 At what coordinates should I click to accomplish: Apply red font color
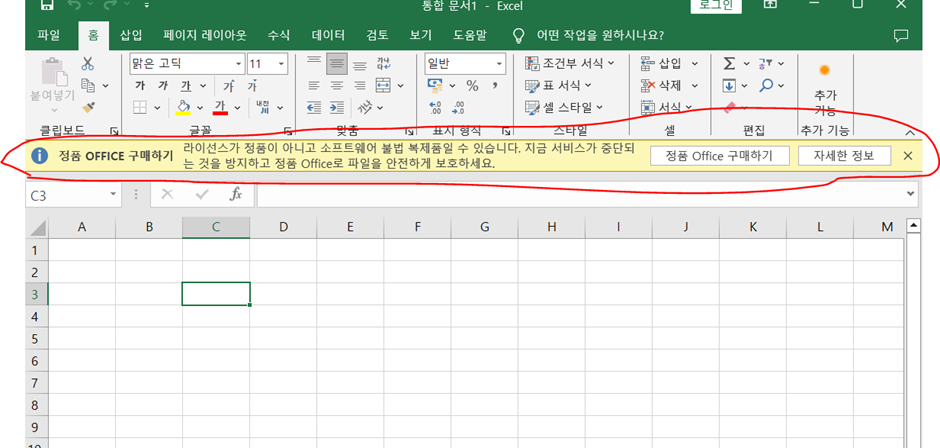coord(221,107)
